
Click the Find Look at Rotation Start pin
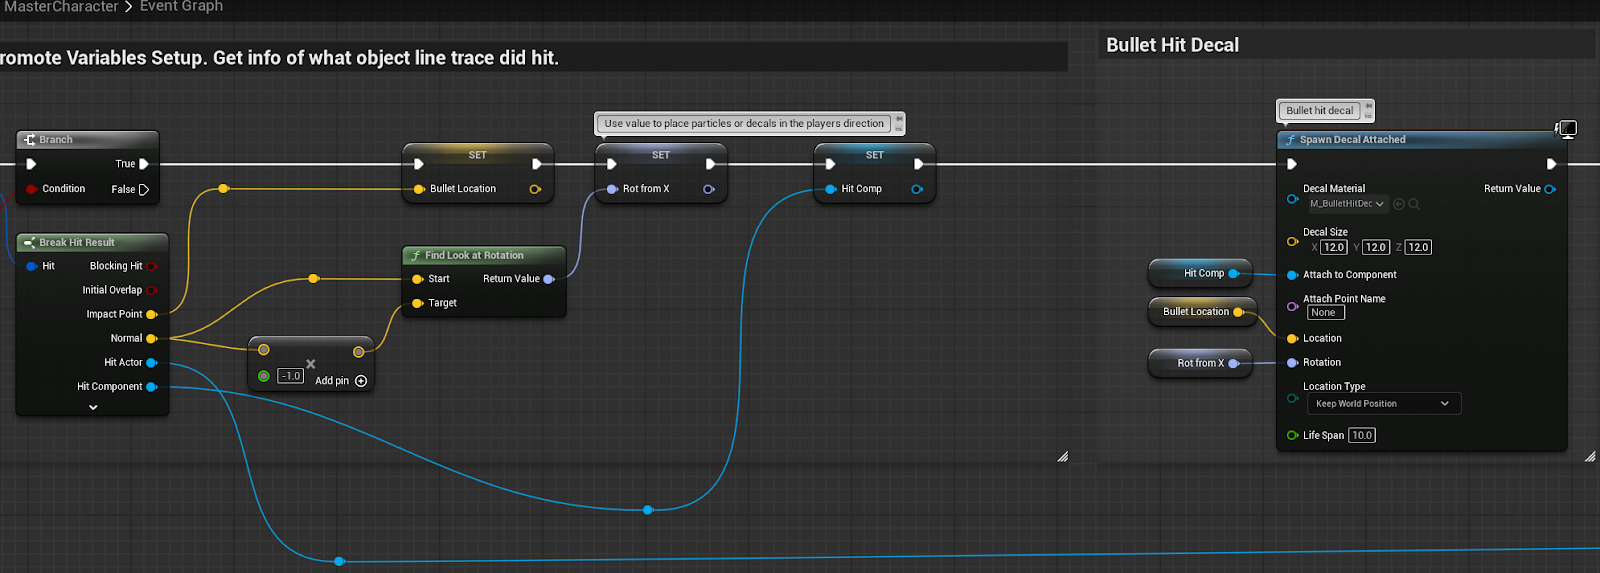pos(418,279)
